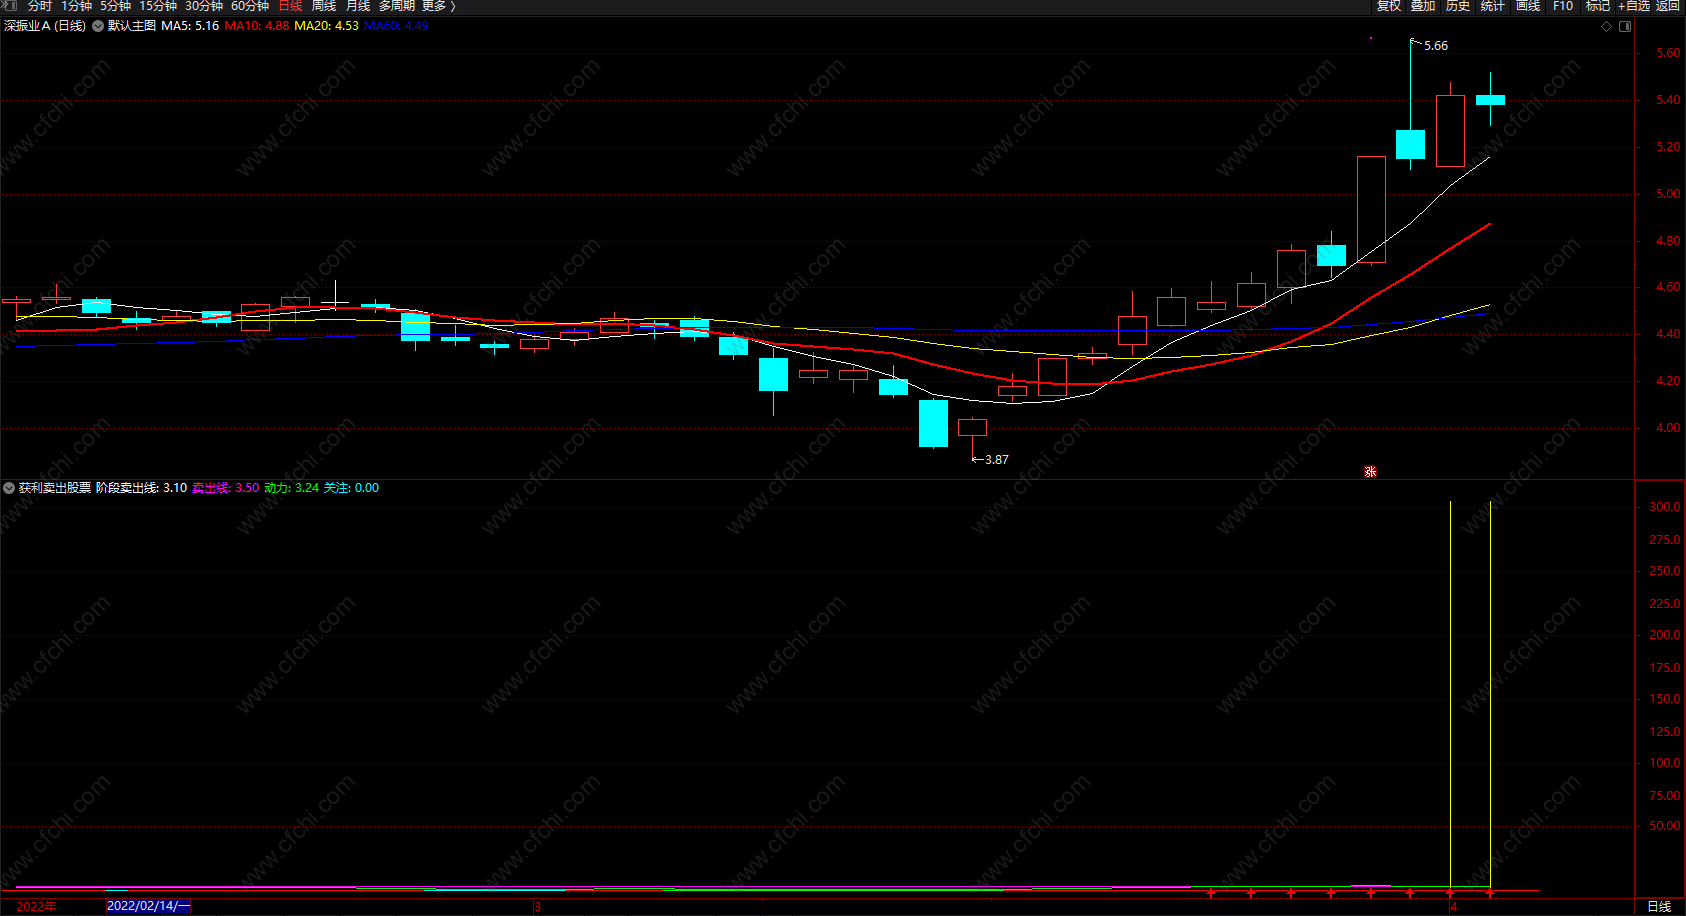Activate the 画线 drawing tool
Image resolution: width=1686 pixels, height=916 pixels.
click(x=1528, y=6)
